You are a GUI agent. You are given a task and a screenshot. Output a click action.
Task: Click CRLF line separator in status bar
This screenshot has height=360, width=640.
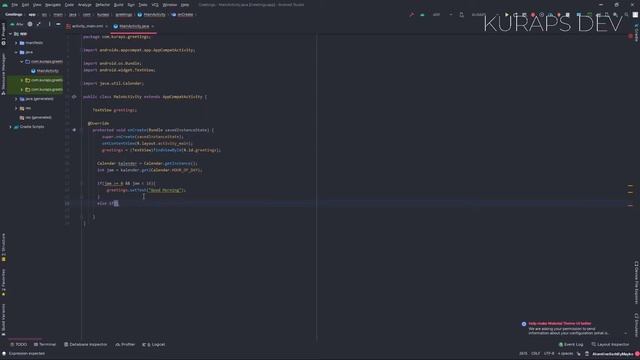[536, 353]
